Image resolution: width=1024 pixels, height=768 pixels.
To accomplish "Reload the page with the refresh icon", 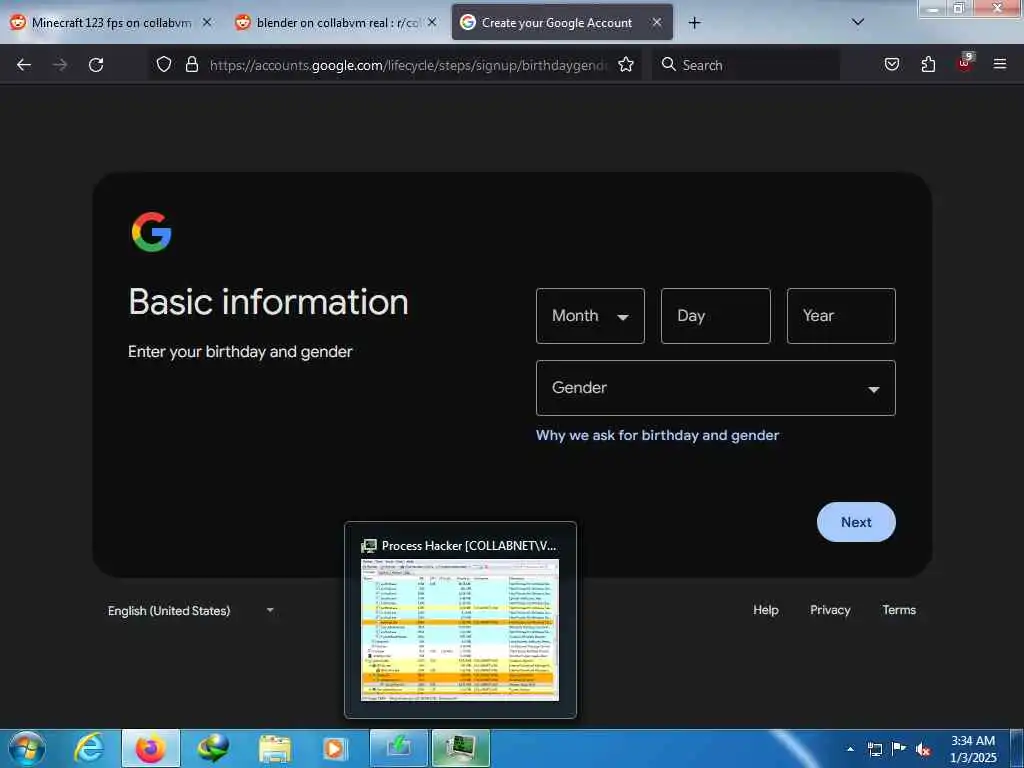I will coord(96,65).
